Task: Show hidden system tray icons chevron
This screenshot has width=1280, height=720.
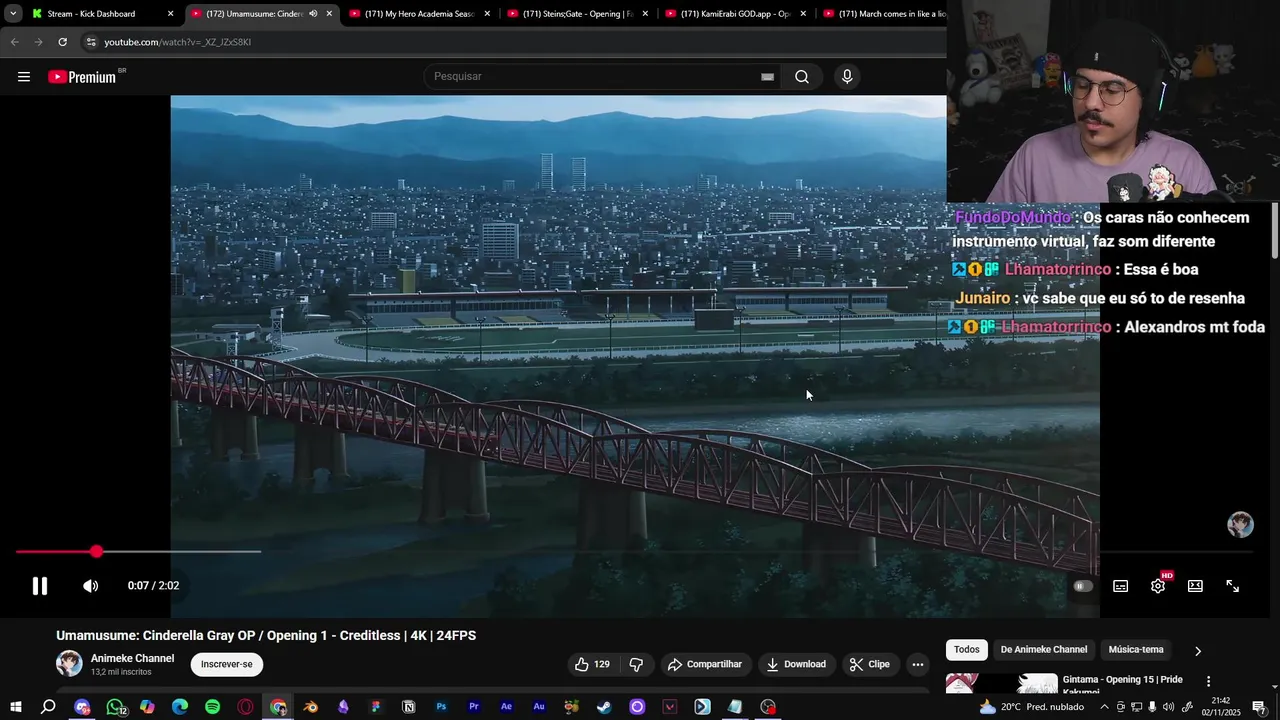Action: coord(1104,707)
